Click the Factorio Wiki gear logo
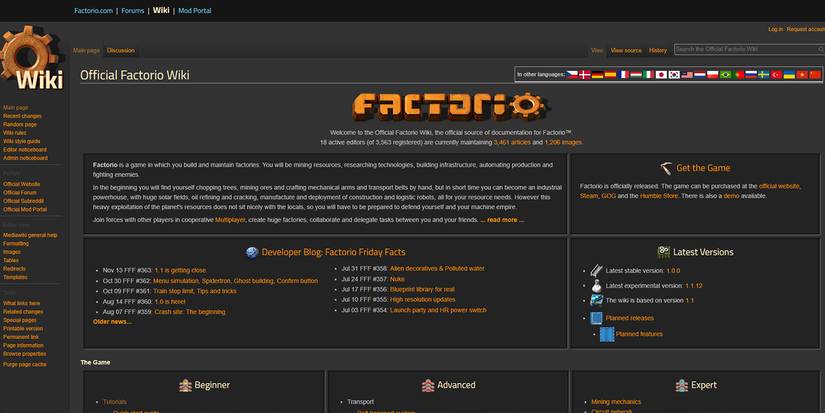 [x=35, y=62]
